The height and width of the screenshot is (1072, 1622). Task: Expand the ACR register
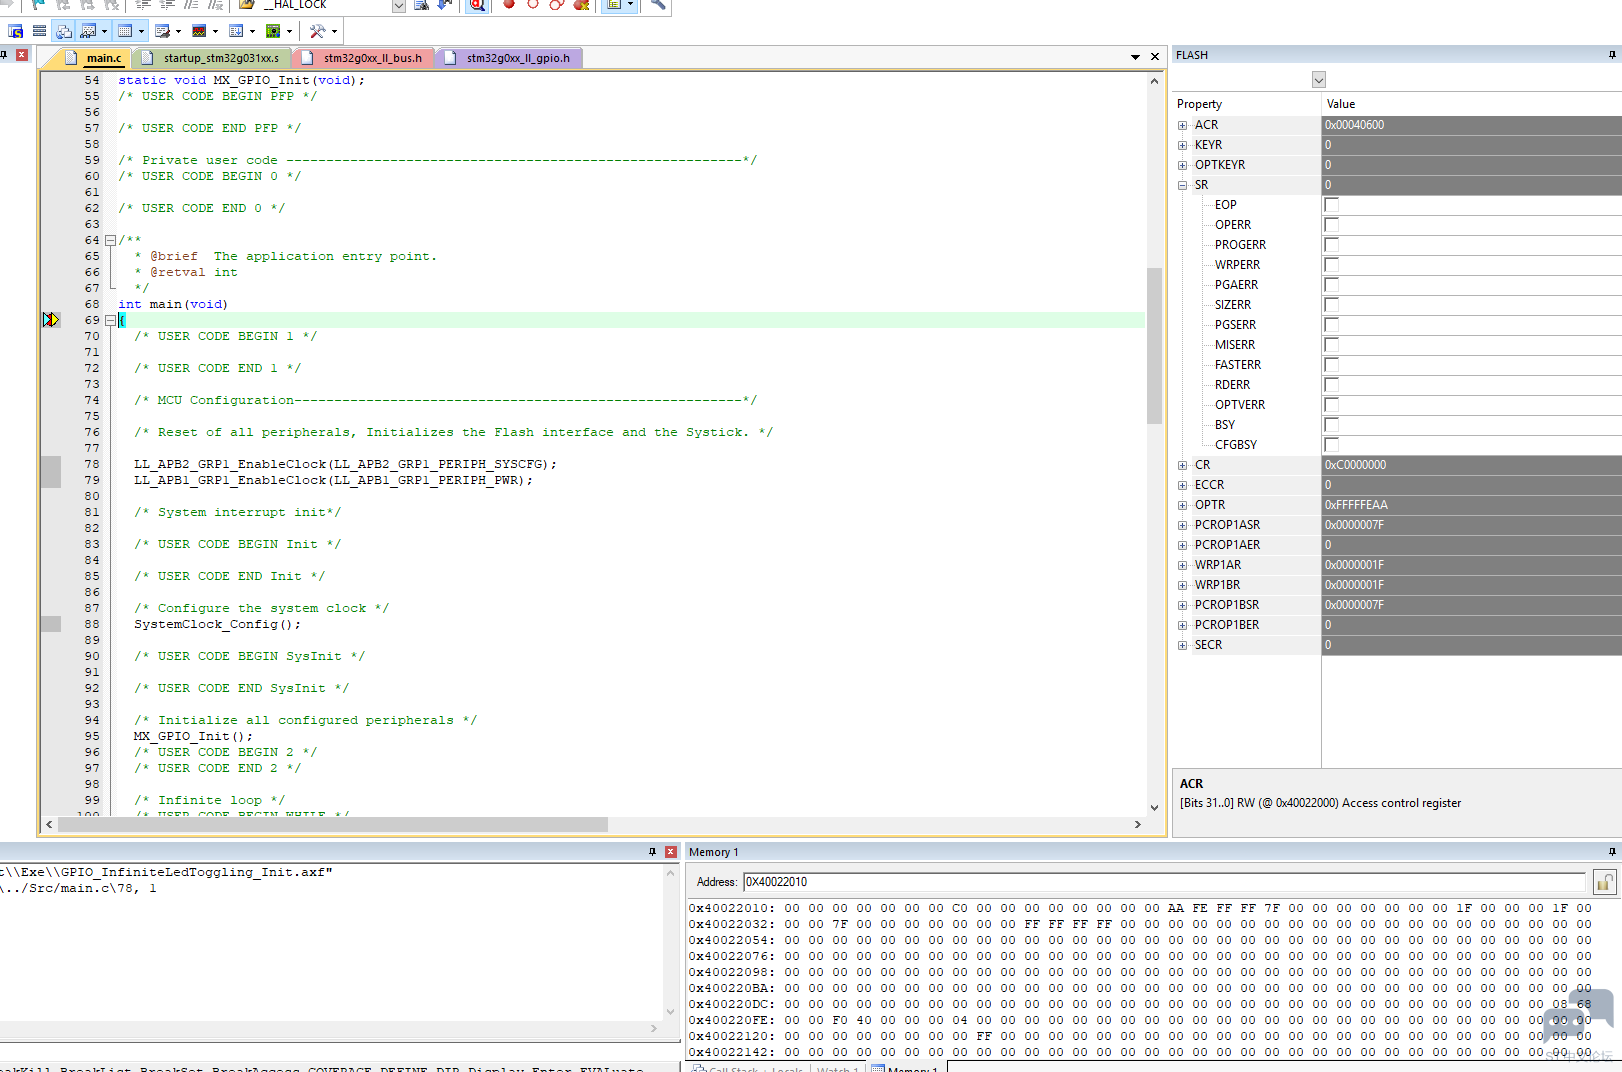1182,125
